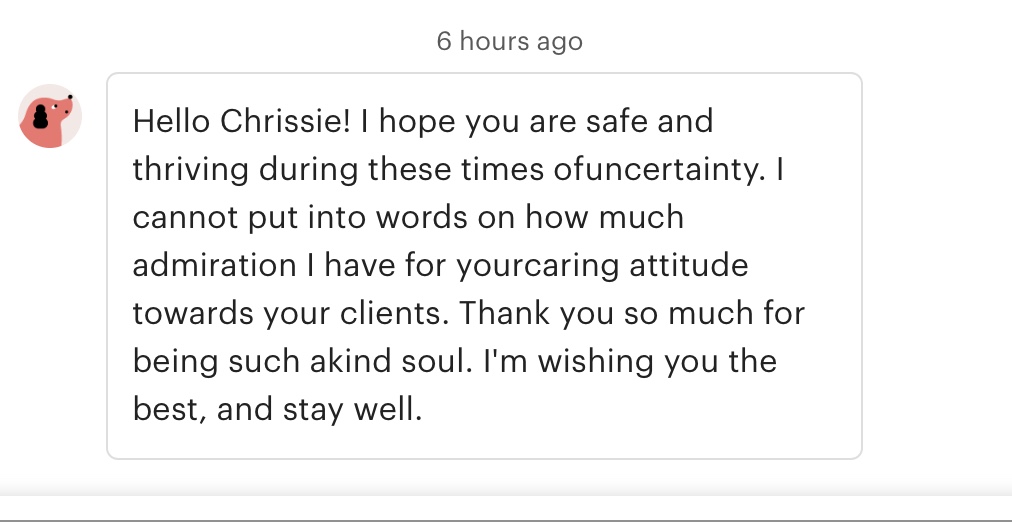1012x522 pixels.
Task: Click the misspelled "ofuncertainty" text
Action: pyautogui.click(x=660, y=170)
